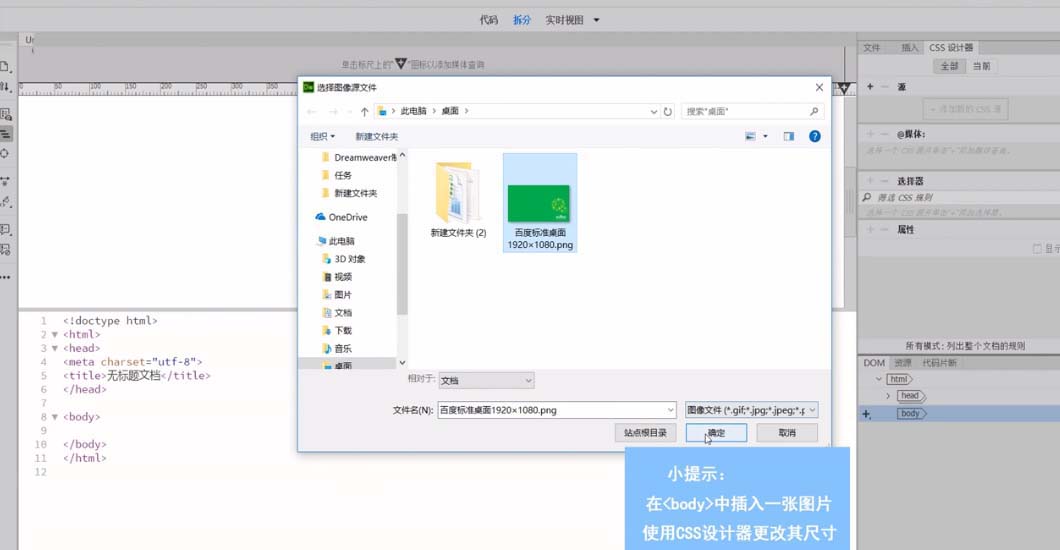Toggle the preview pane icon in dialog

(788, 136)
